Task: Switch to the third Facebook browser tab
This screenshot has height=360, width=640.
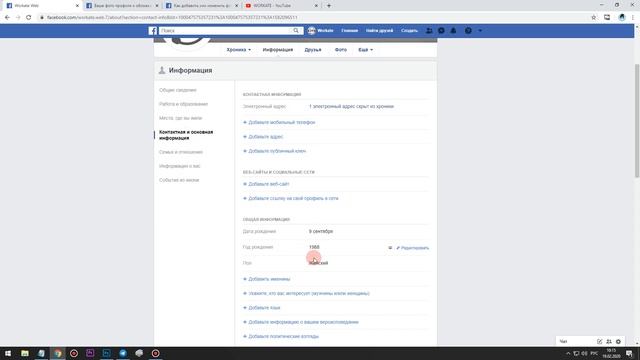Action: click(202, 6)
